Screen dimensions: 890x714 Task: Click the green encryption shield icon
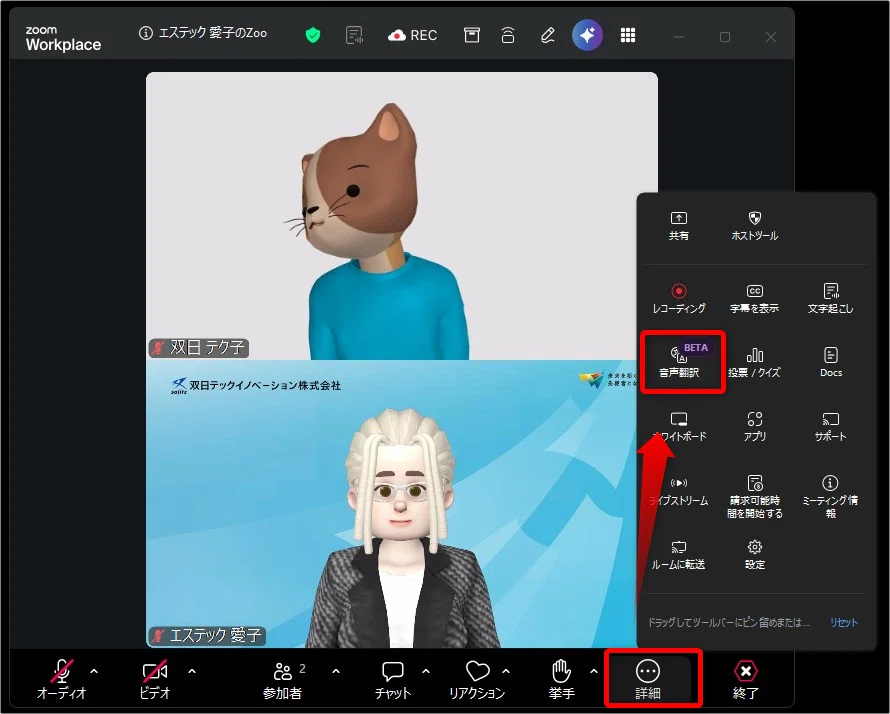click(313, 35)
